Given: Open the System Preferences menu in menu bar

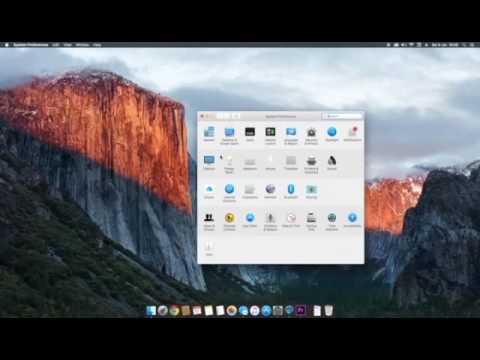Looking at the screenshot, I should point(31,45).
